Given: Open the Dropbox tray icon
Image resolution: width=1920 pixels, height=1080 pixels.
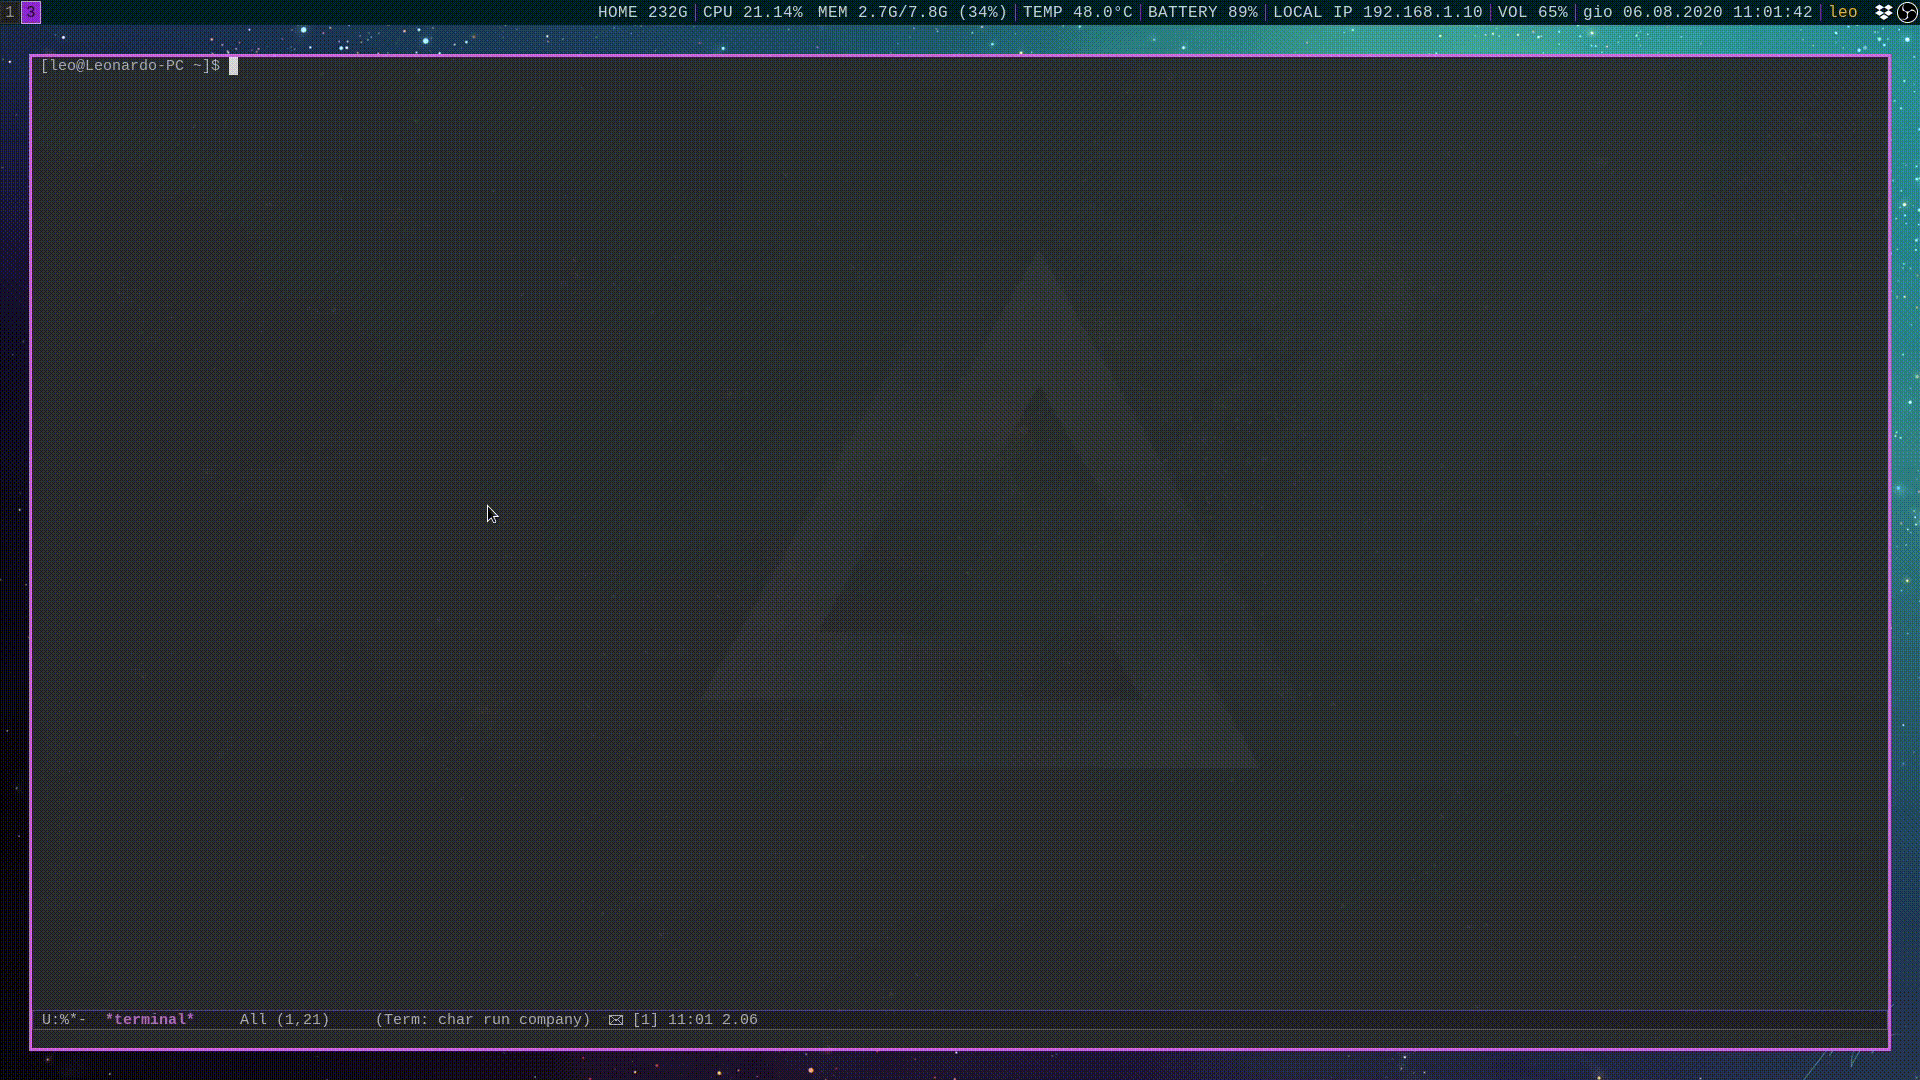Looking at the screenshot, I should [x=1883, y=13].
